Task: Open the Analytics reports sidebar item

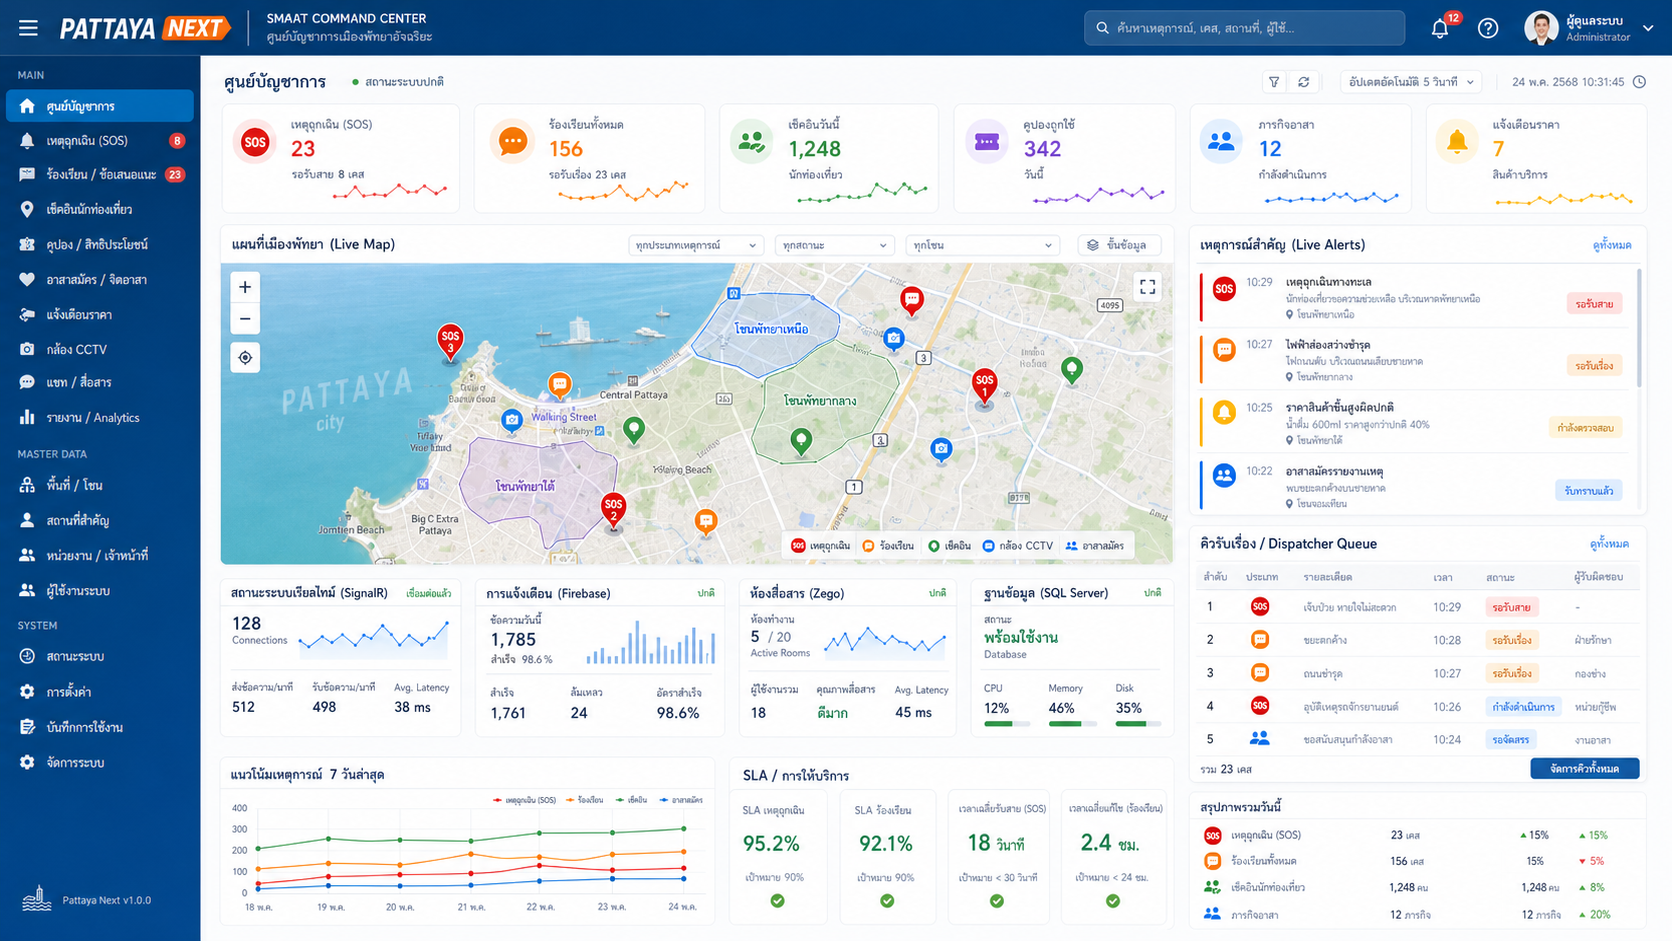Action: (100, 418)
